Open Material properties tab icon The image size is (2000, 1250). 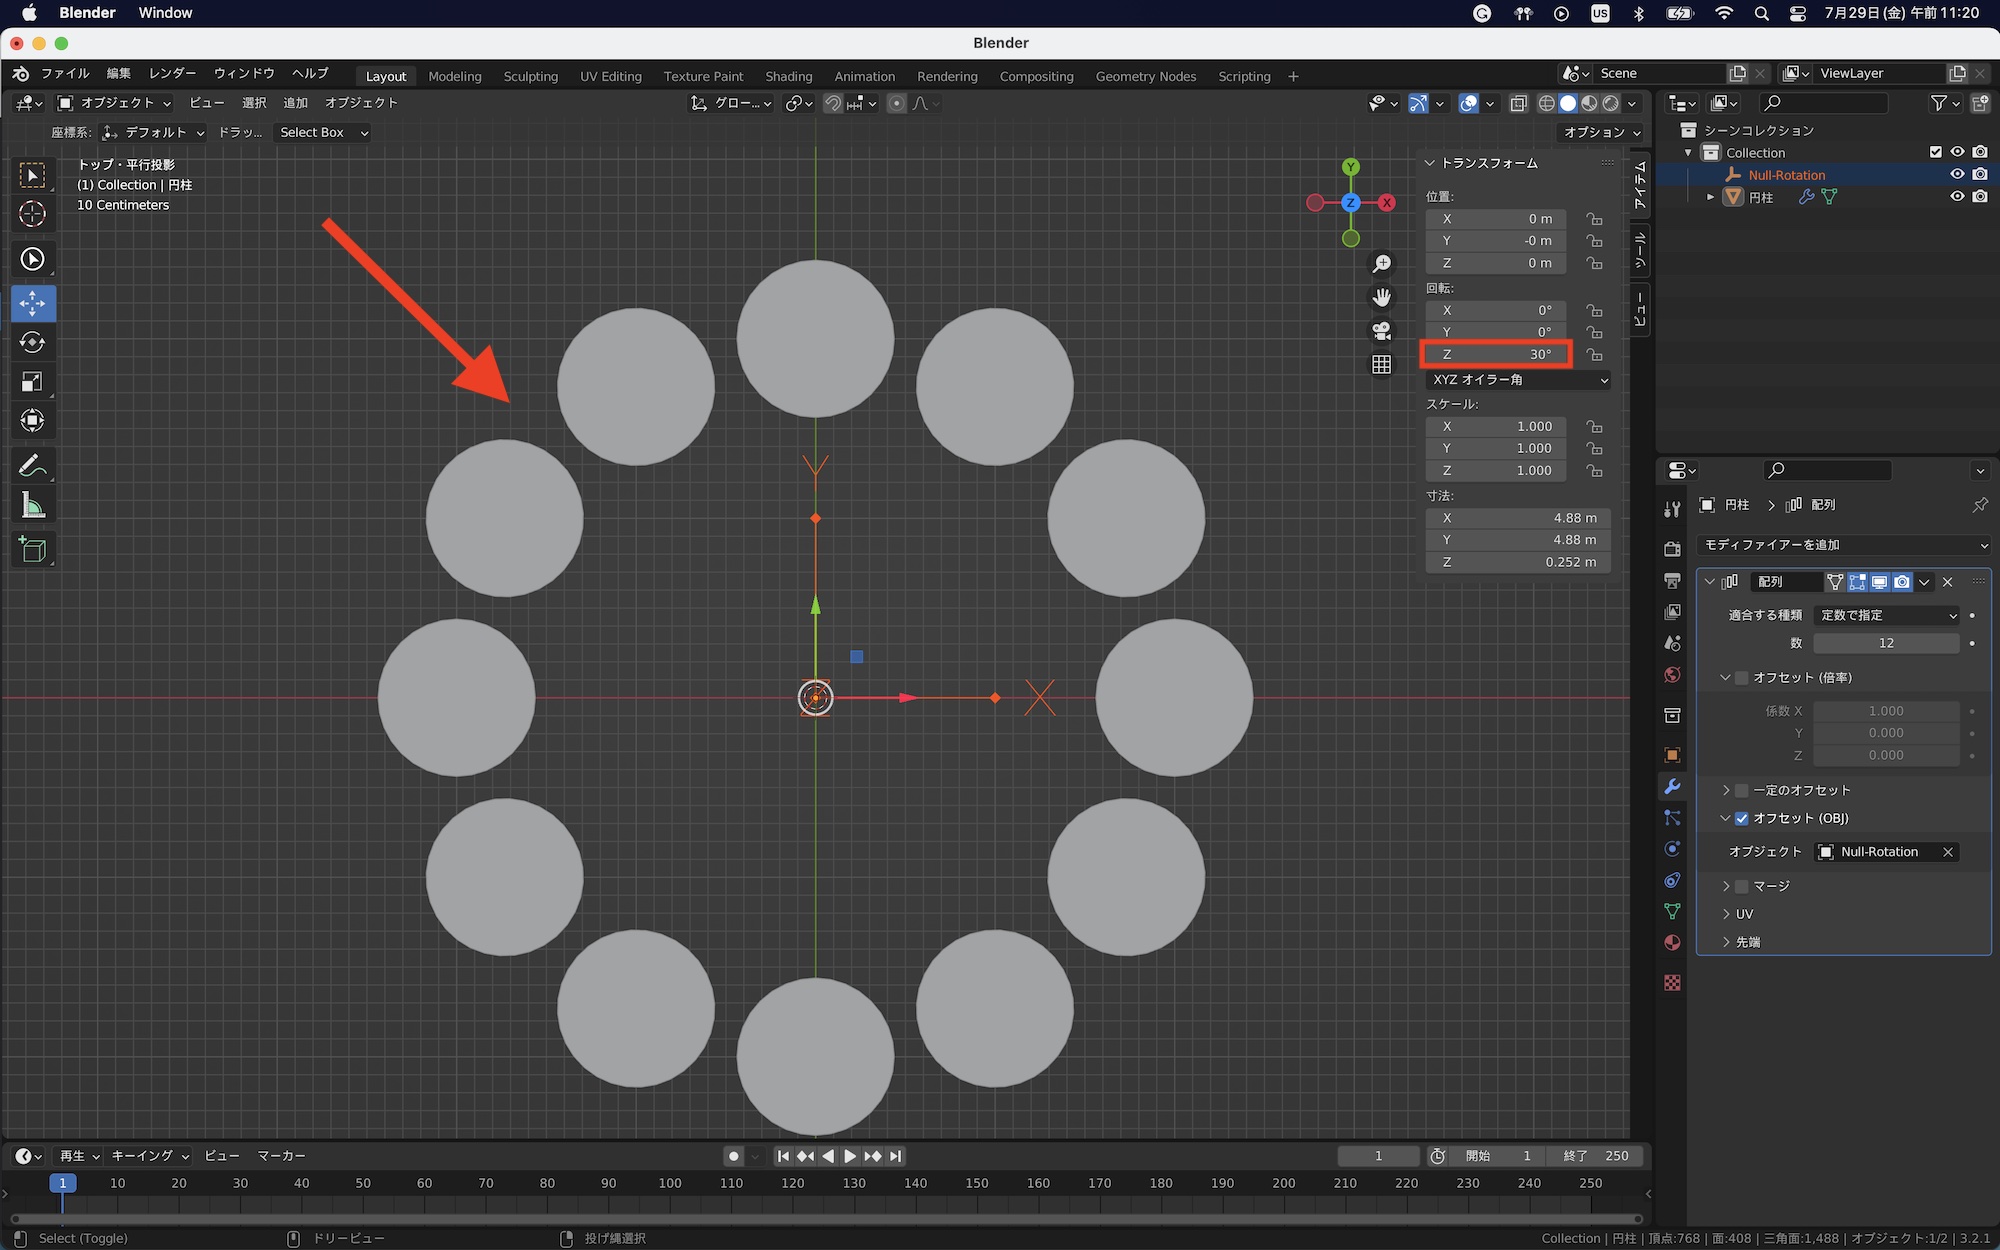pos(1672,943)
